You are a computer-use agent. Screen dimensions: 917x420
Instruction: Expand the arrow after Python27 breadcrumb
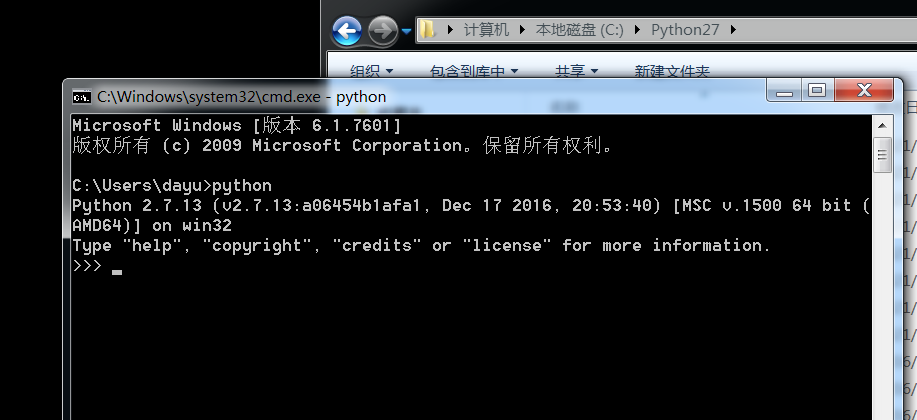pos(733,29)
